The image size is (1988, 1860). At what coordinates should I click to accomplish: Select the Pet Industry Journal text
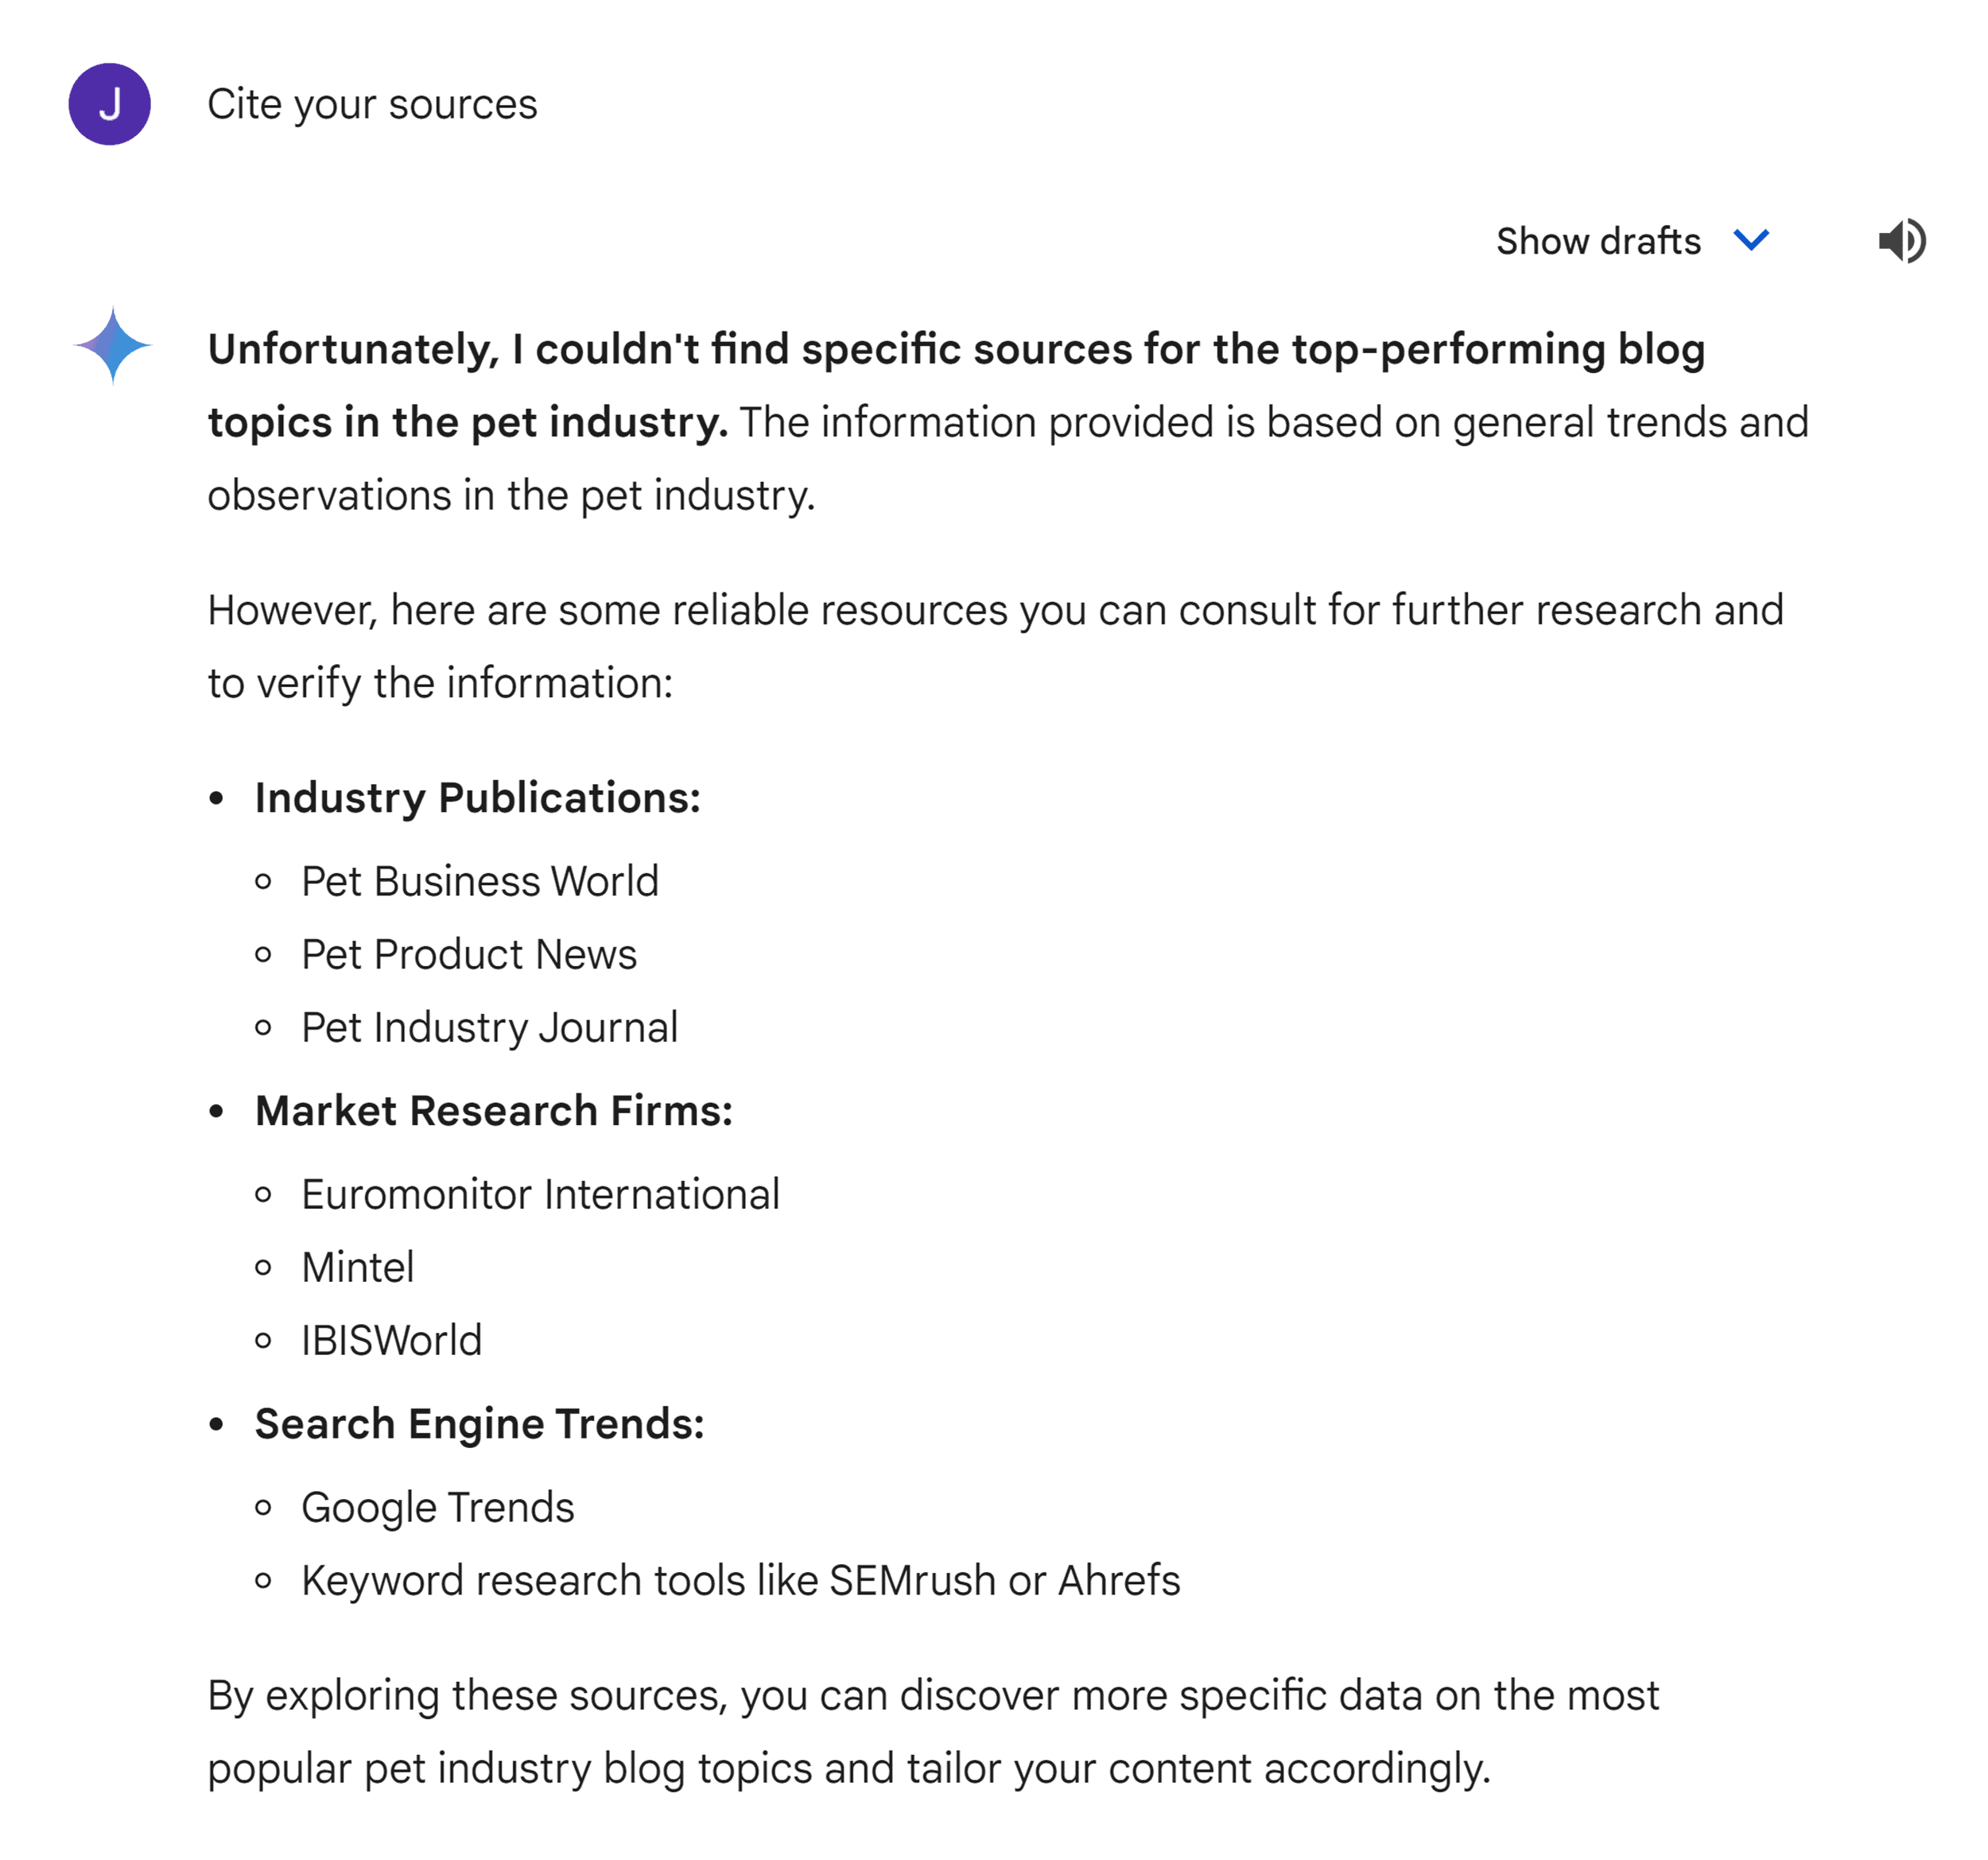pos(490,1027)
